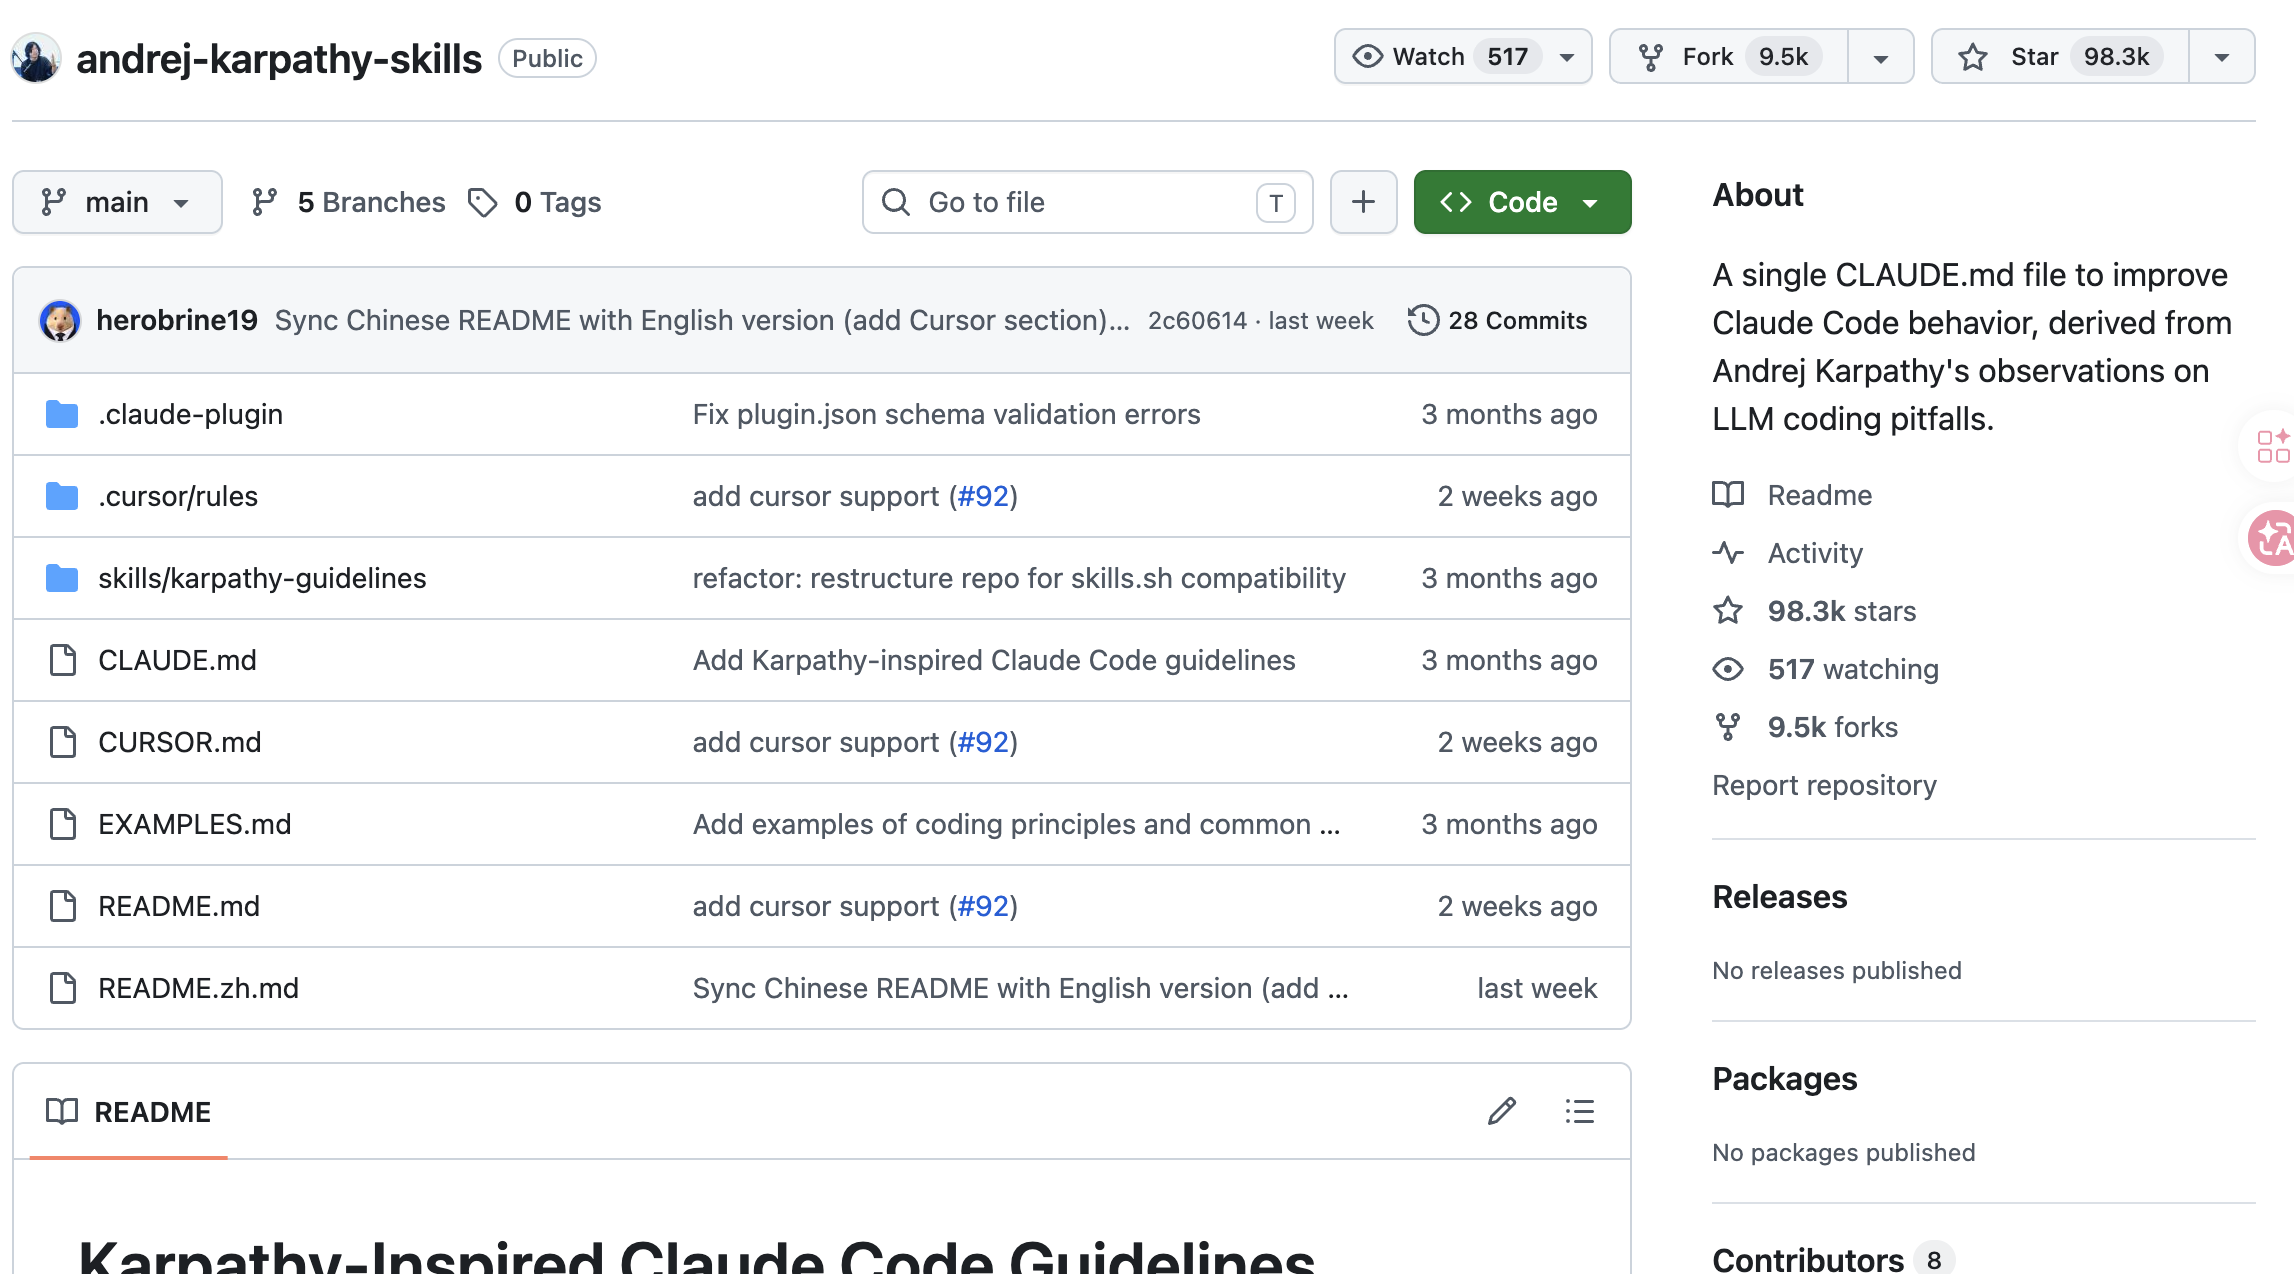Click the magnifier icon in Go to file
The image size is (2294, 1274).
point(896,202)
